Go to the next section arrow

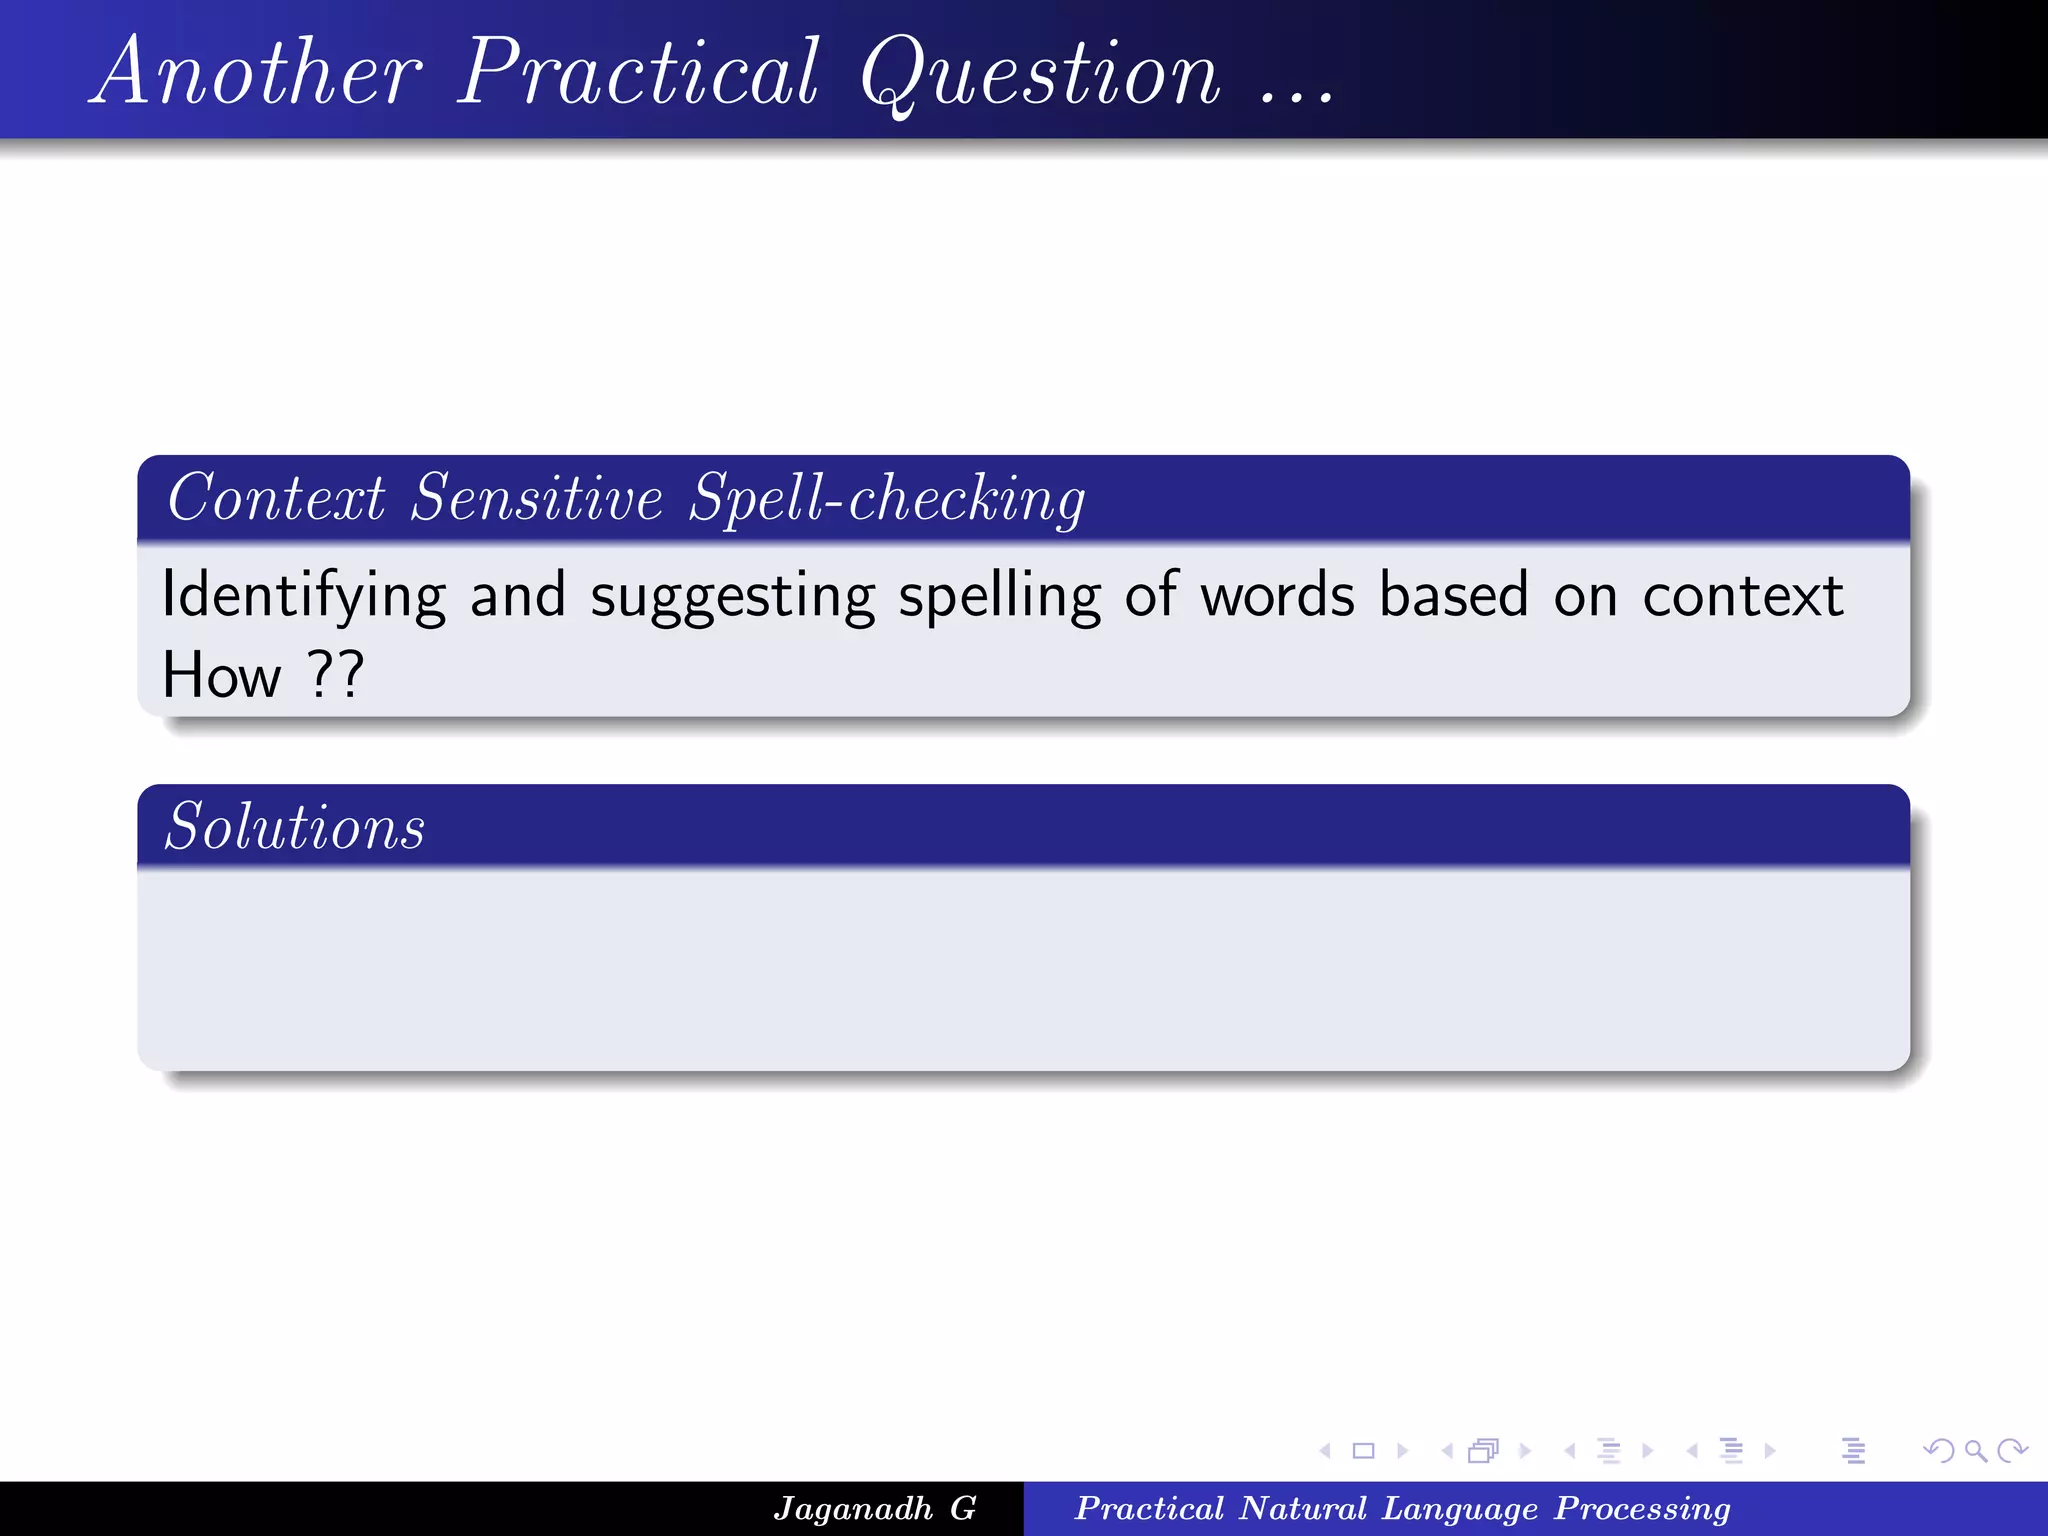click(x=1770, y=1451)
